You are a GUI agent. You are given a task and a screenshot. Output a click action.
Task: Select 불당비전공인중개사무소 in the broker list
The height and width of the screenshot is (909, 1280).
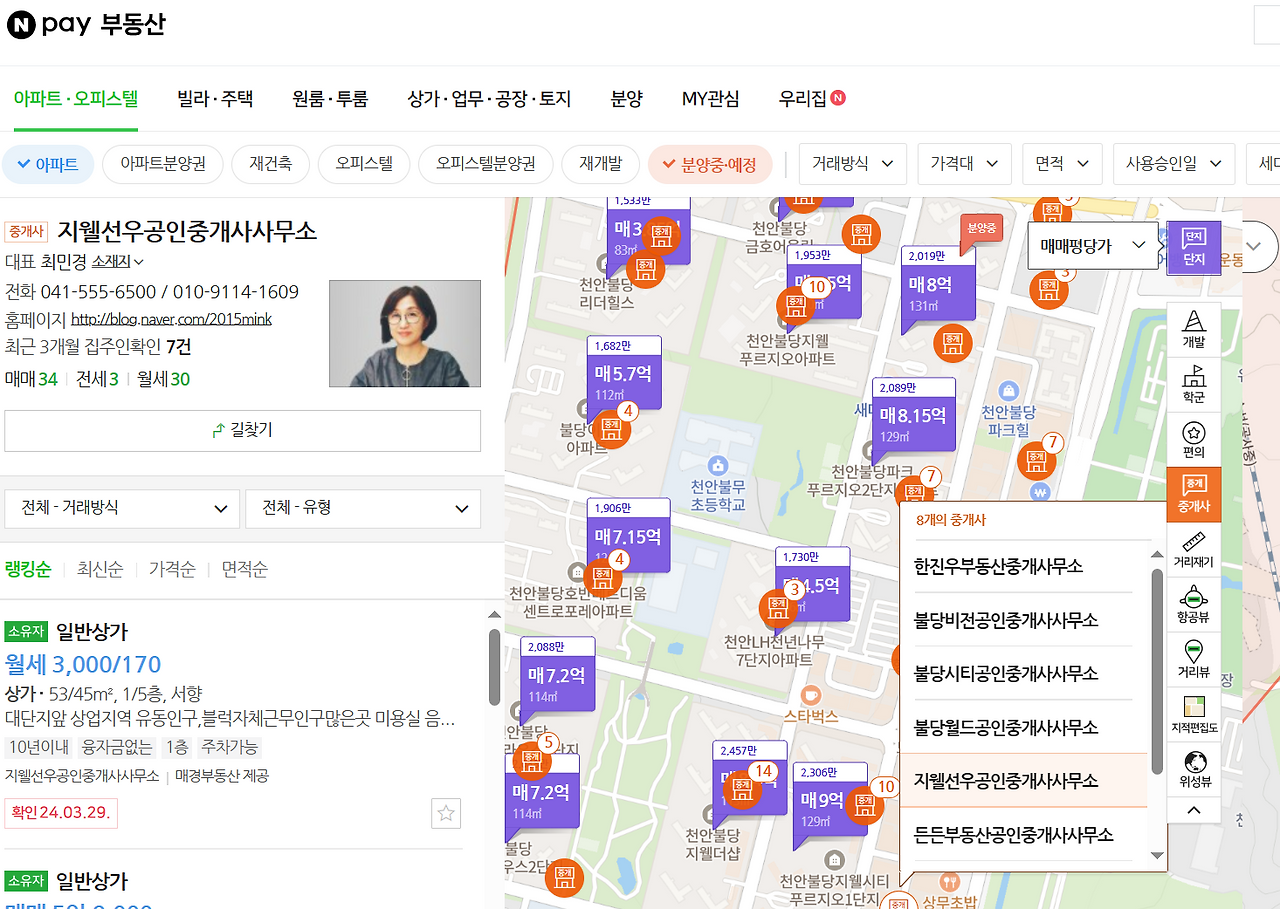point(1024,620)
